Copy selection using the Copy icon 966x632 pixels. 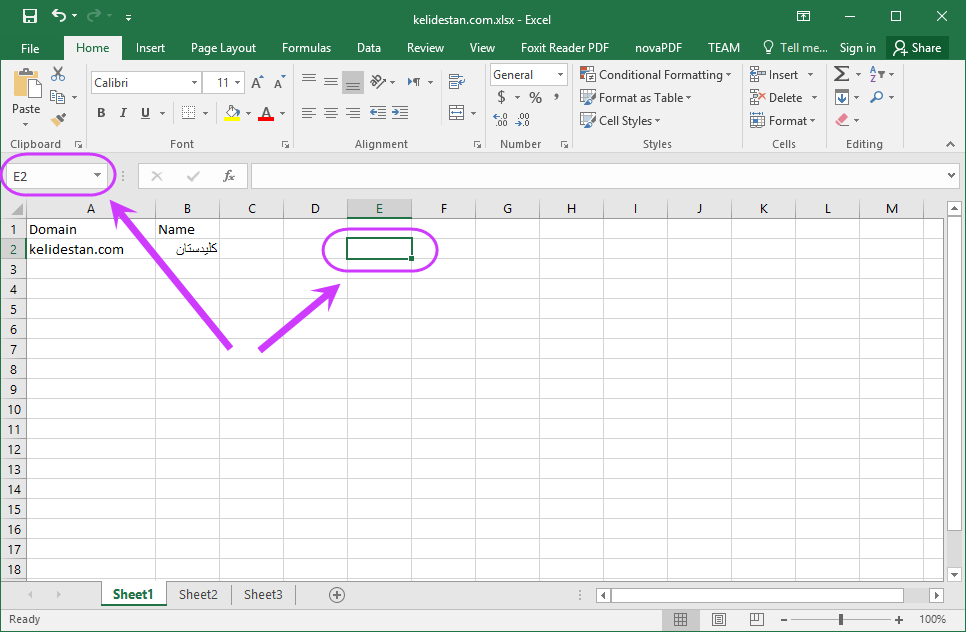pyautogui.click(x=57, y=97)
